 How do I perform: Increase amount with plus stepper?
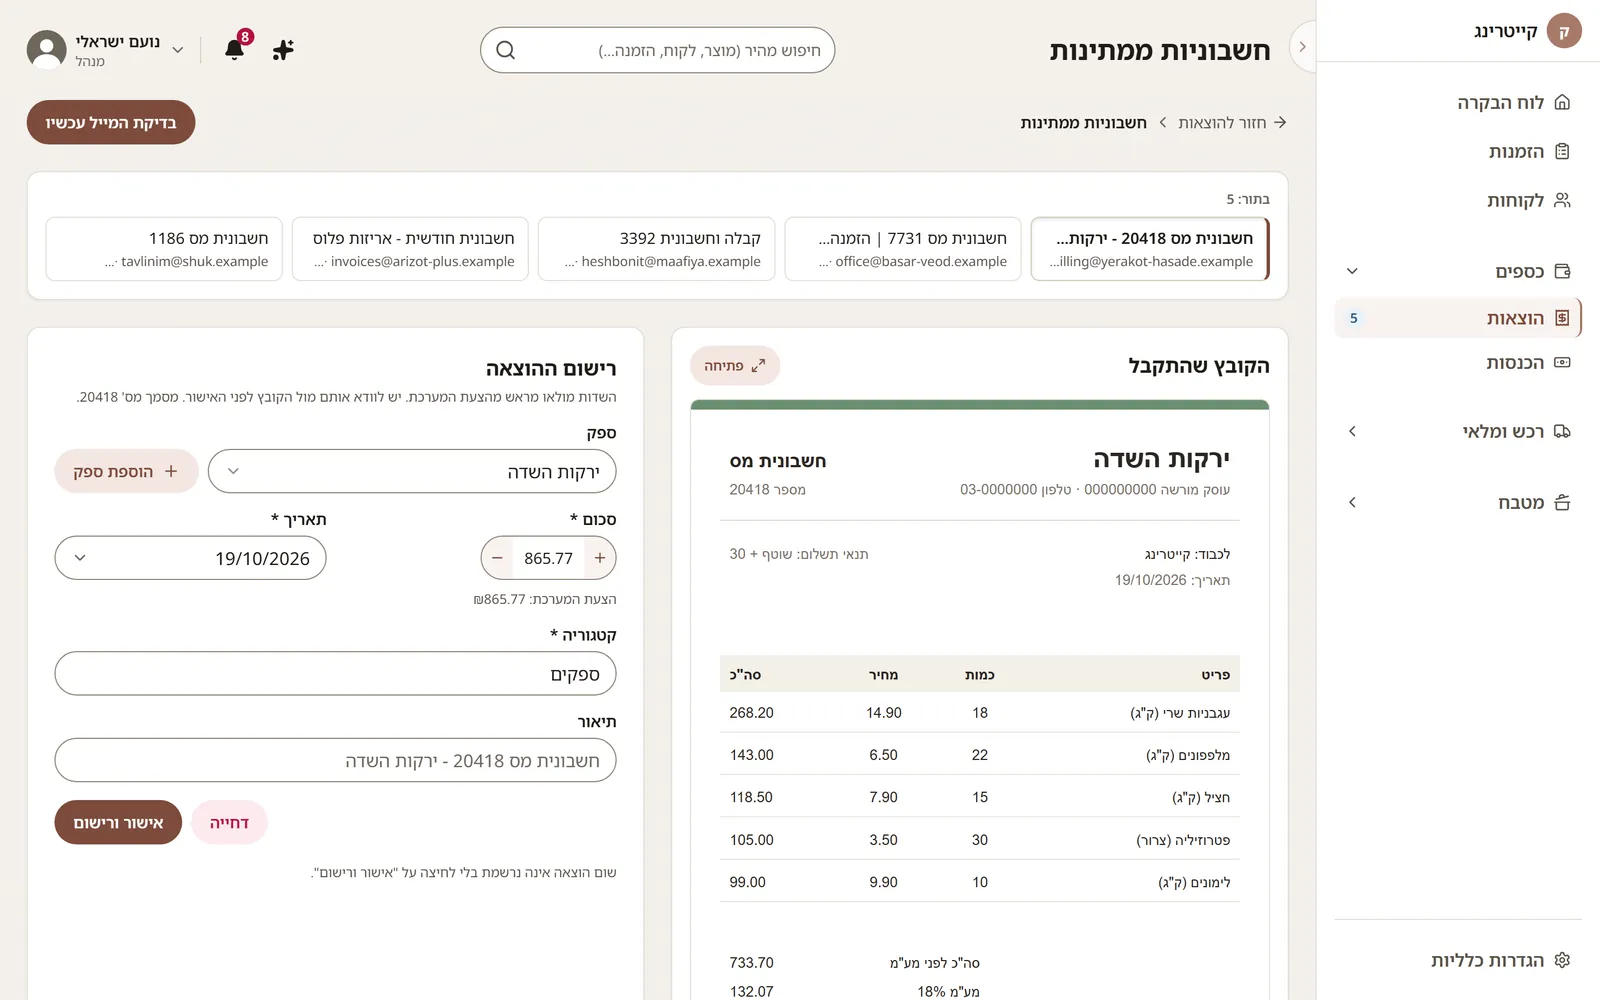click(600, 558)
